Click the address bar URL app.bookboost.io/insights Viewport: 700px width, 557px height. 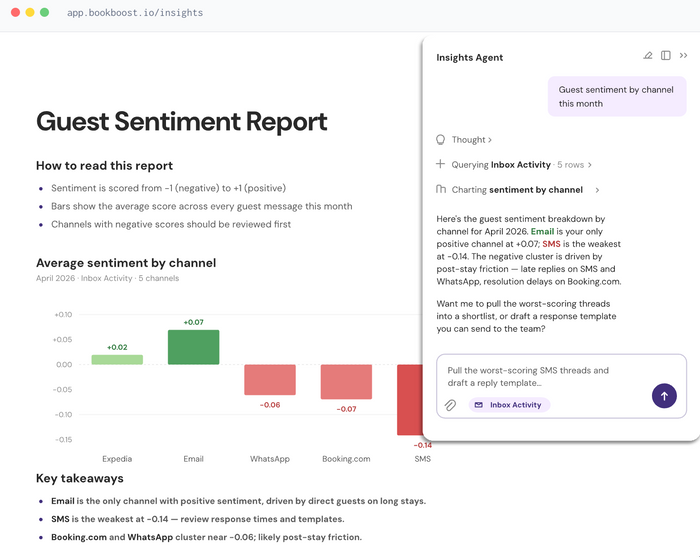click(x=135, y=12)
